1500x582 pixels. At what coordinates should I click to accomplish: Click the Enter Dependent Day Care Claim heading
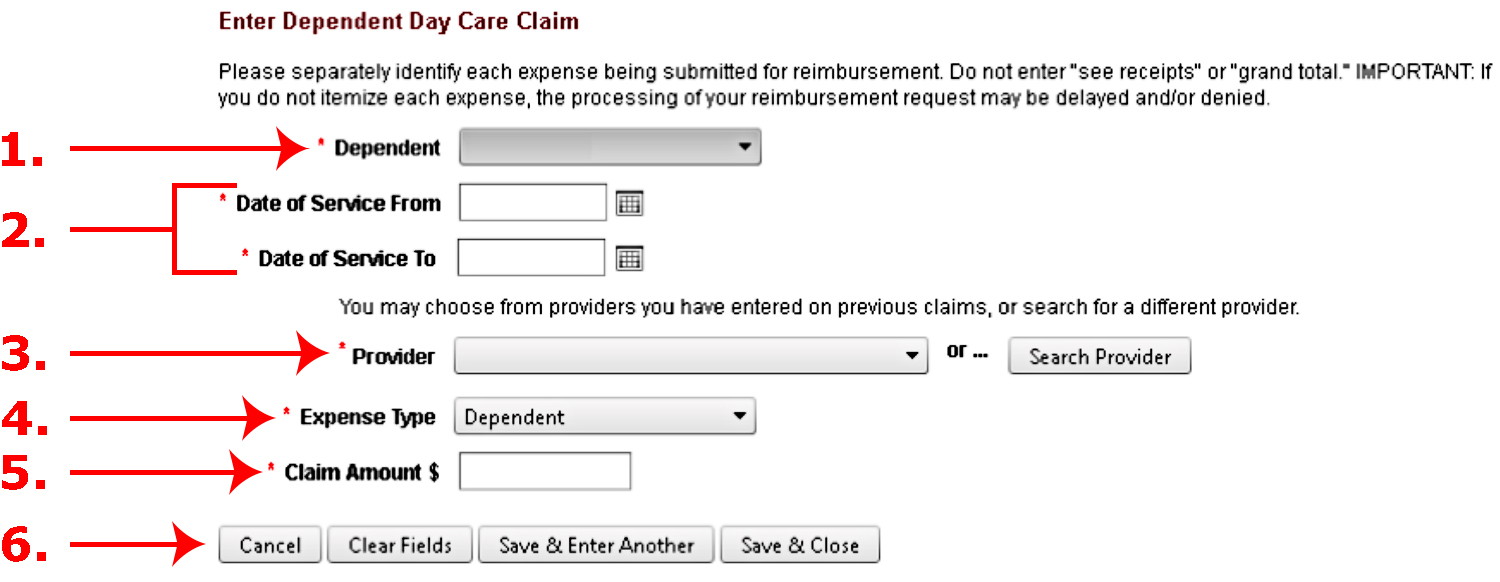[398, 21]
